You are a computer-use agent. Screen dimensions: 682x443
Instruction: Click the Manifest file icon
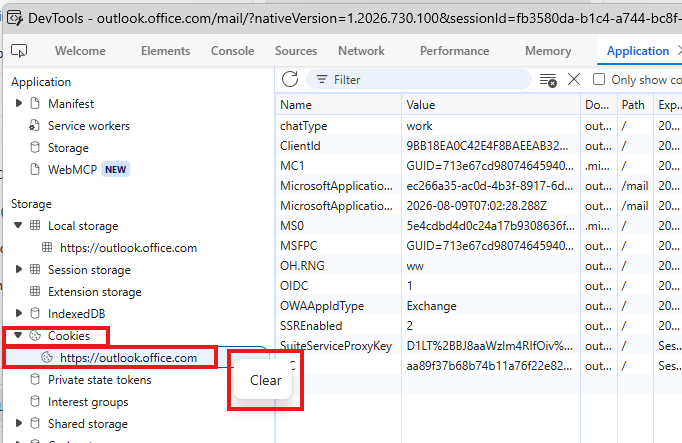click(x=35, y=103)
